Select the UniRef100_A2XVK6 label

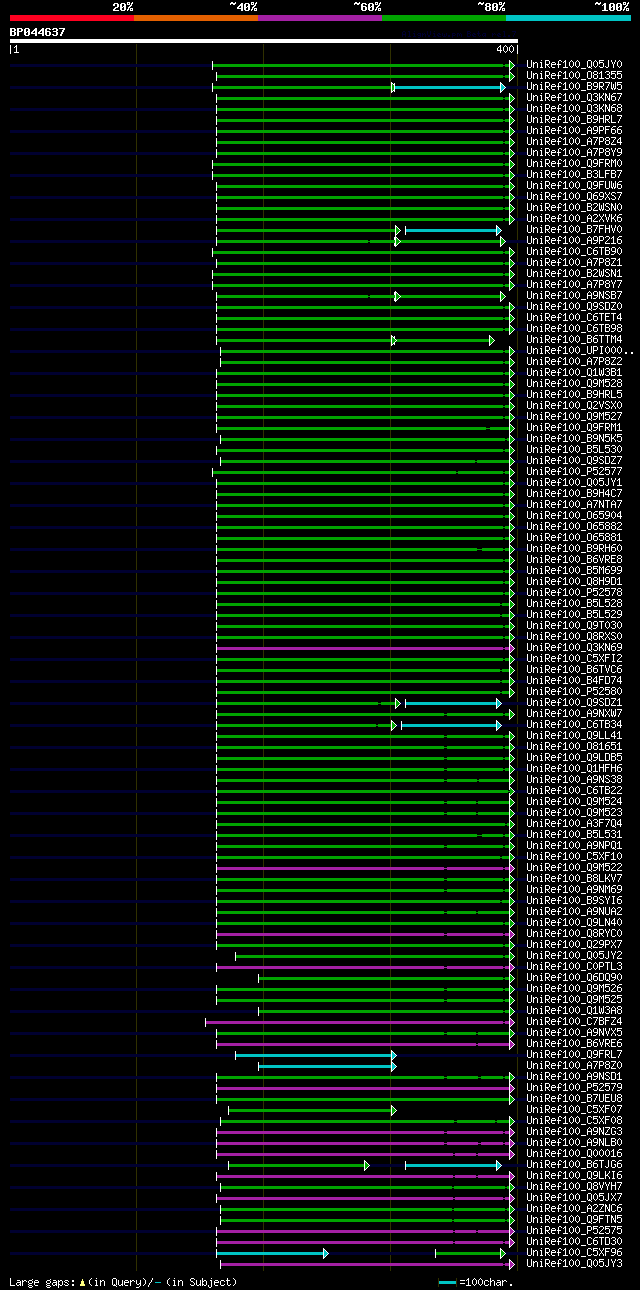point(574,218)
